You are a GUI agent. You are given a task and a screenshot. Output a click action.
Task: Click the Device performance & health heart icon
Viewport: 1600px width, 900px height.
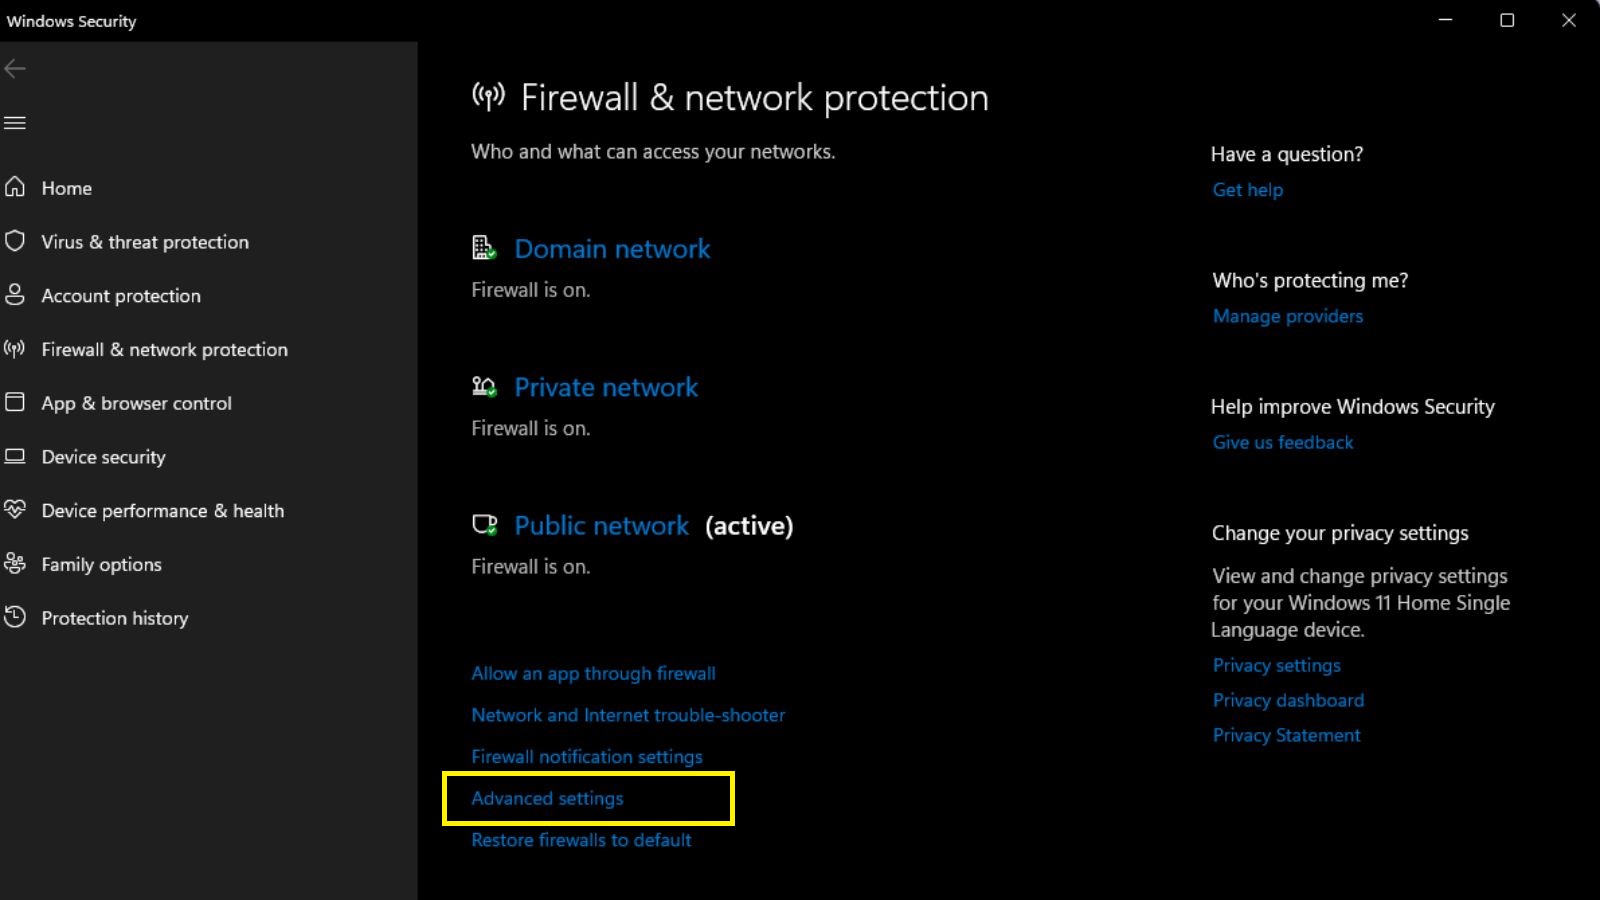pos(15,509)
